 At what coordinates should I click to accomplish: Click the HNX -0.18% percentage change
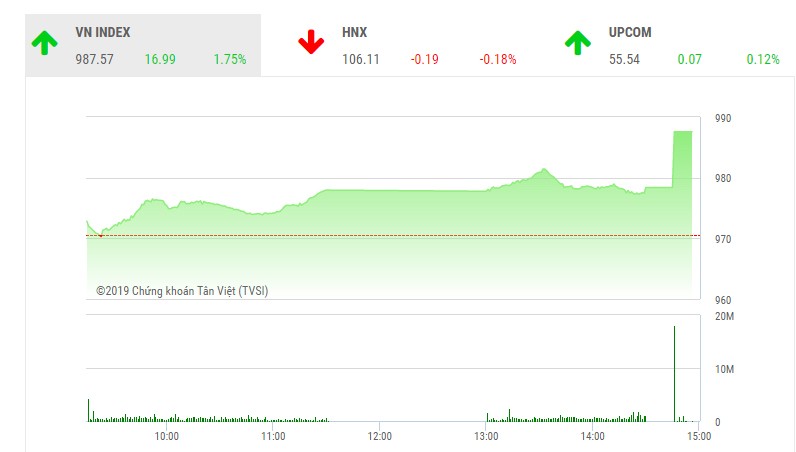point(497,59)
